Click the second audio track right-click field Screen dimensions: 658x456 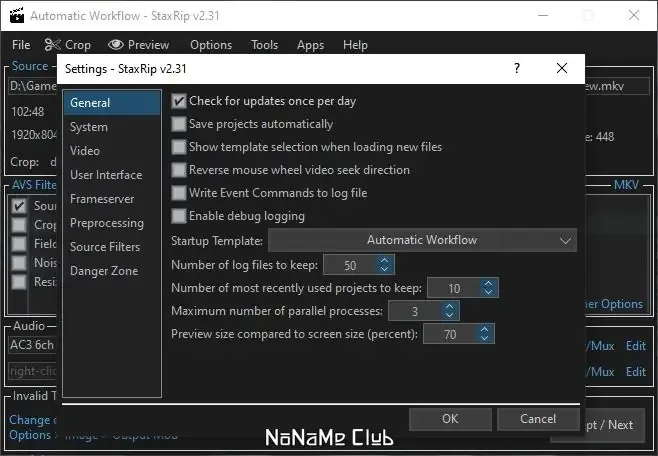[x=32, y=371]
